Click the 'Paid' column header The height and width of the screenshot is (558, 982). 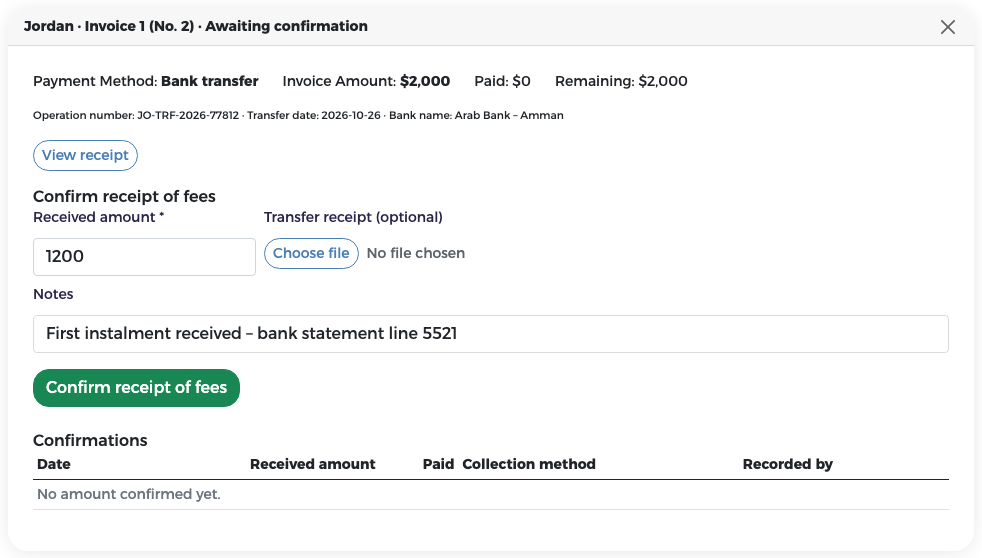pyautogui.click(x=438, y=464)
